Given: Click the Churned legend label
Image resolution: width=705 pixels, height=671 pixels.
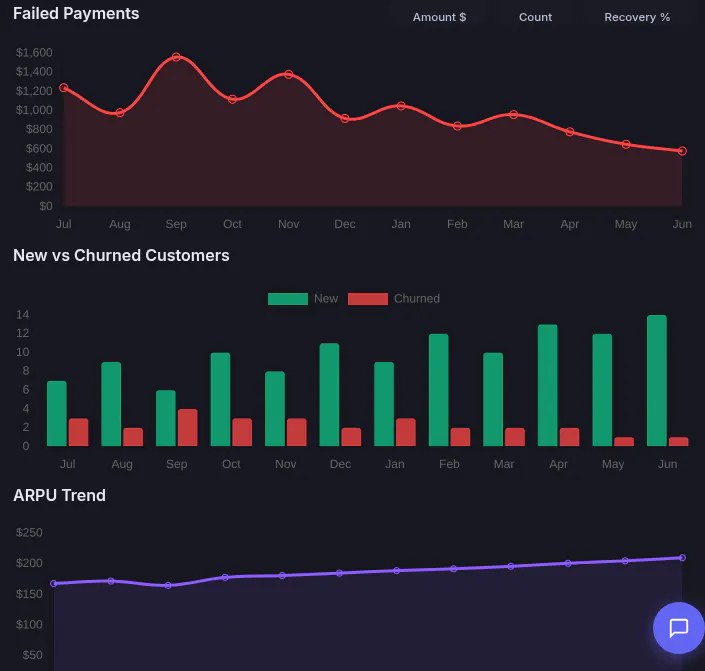Looking at the screenshot, I should (417, 299).
